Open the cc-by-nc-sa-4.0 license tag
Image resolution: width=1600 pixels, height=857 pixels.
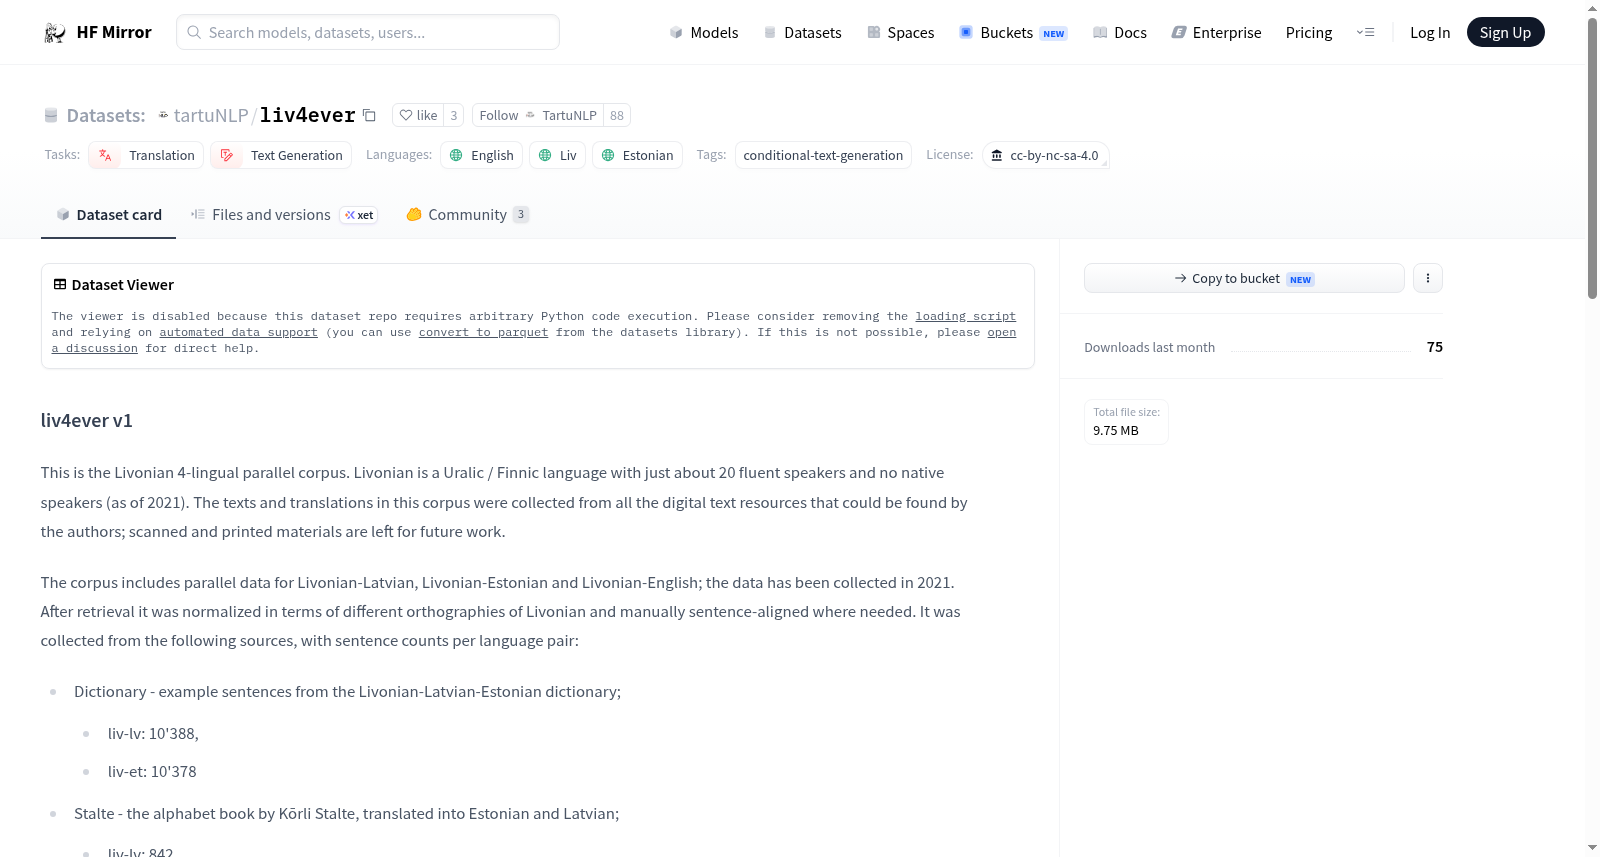[1045, 155]
